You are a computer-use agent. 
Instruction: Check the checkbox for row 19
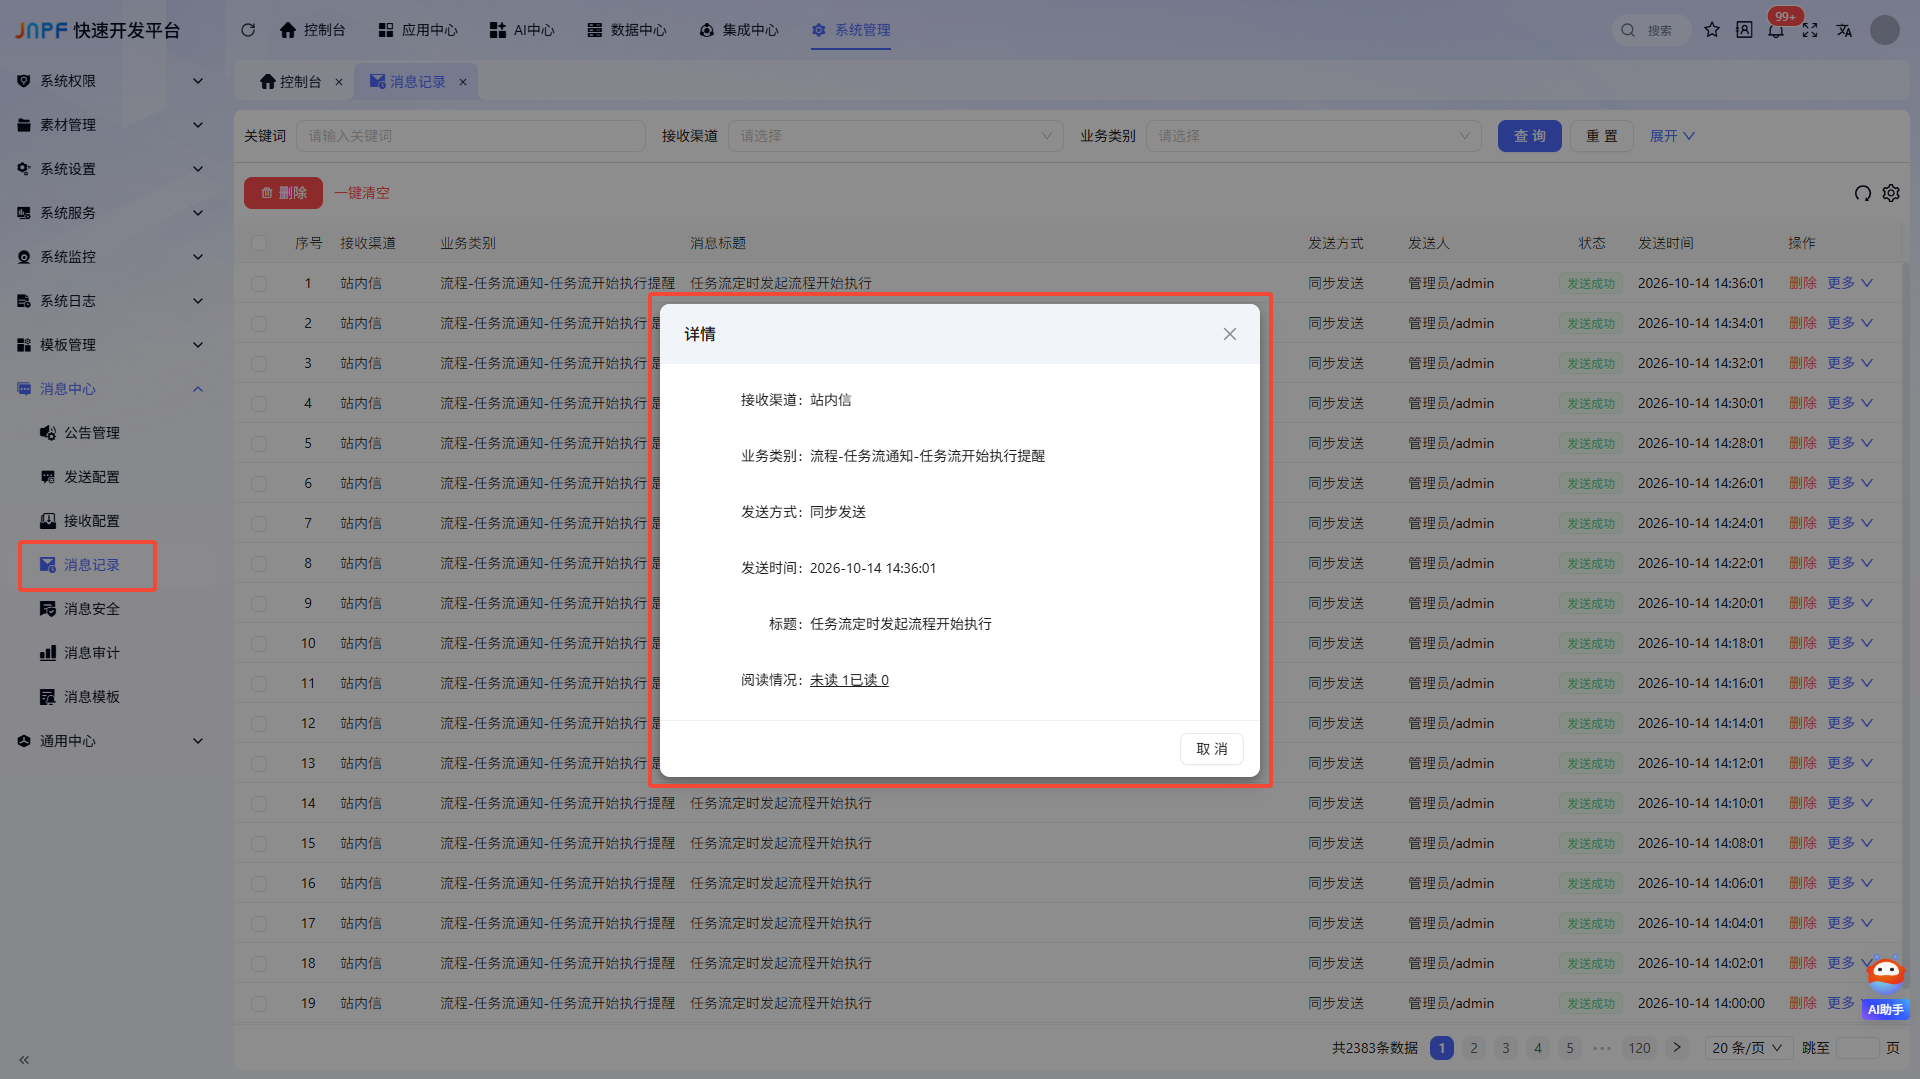pos(259,1004)
